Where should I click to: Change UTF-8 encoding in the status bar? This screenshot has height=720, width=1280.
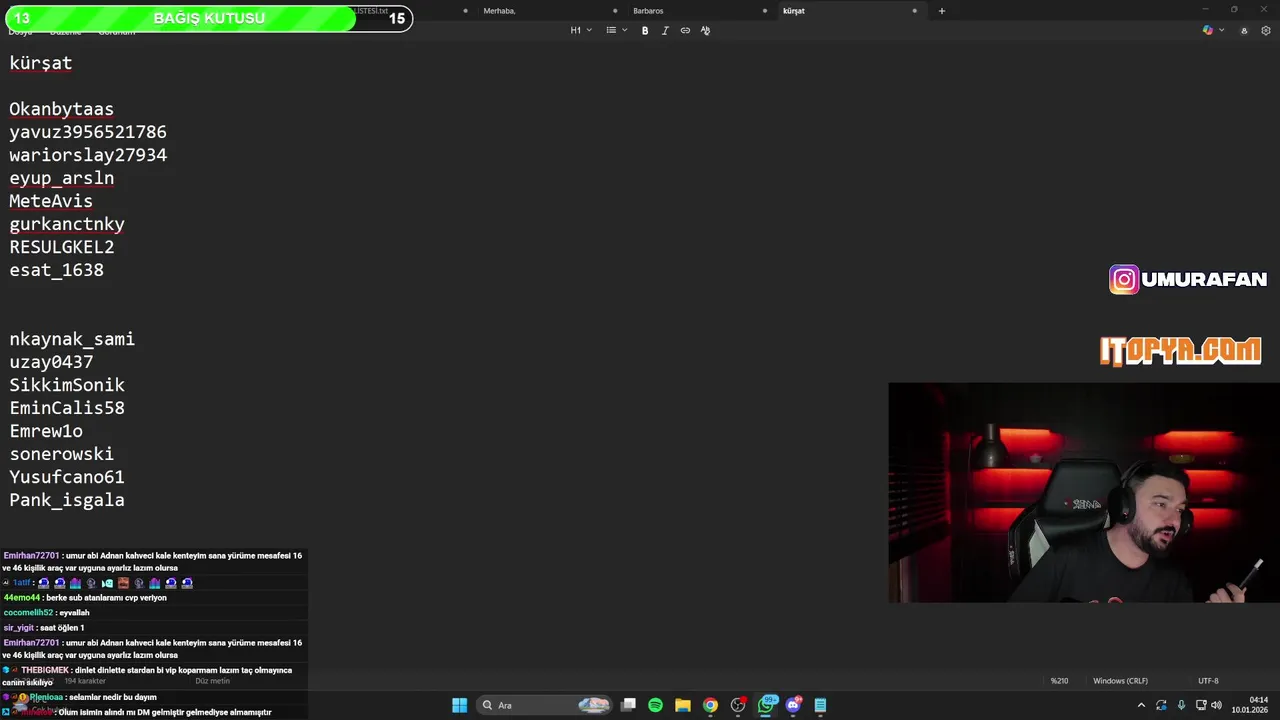click(x=1208, y=681)
